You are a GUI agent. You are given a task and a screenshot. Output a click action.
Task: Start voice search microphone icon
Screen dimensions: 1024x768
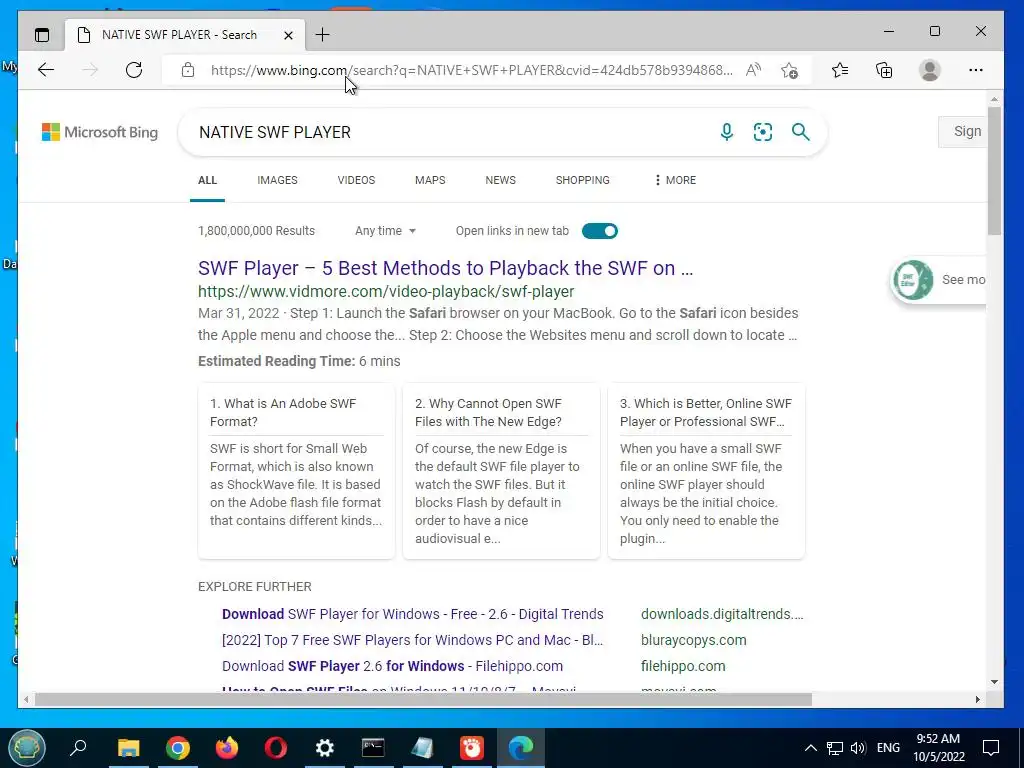tap(726, 132)
